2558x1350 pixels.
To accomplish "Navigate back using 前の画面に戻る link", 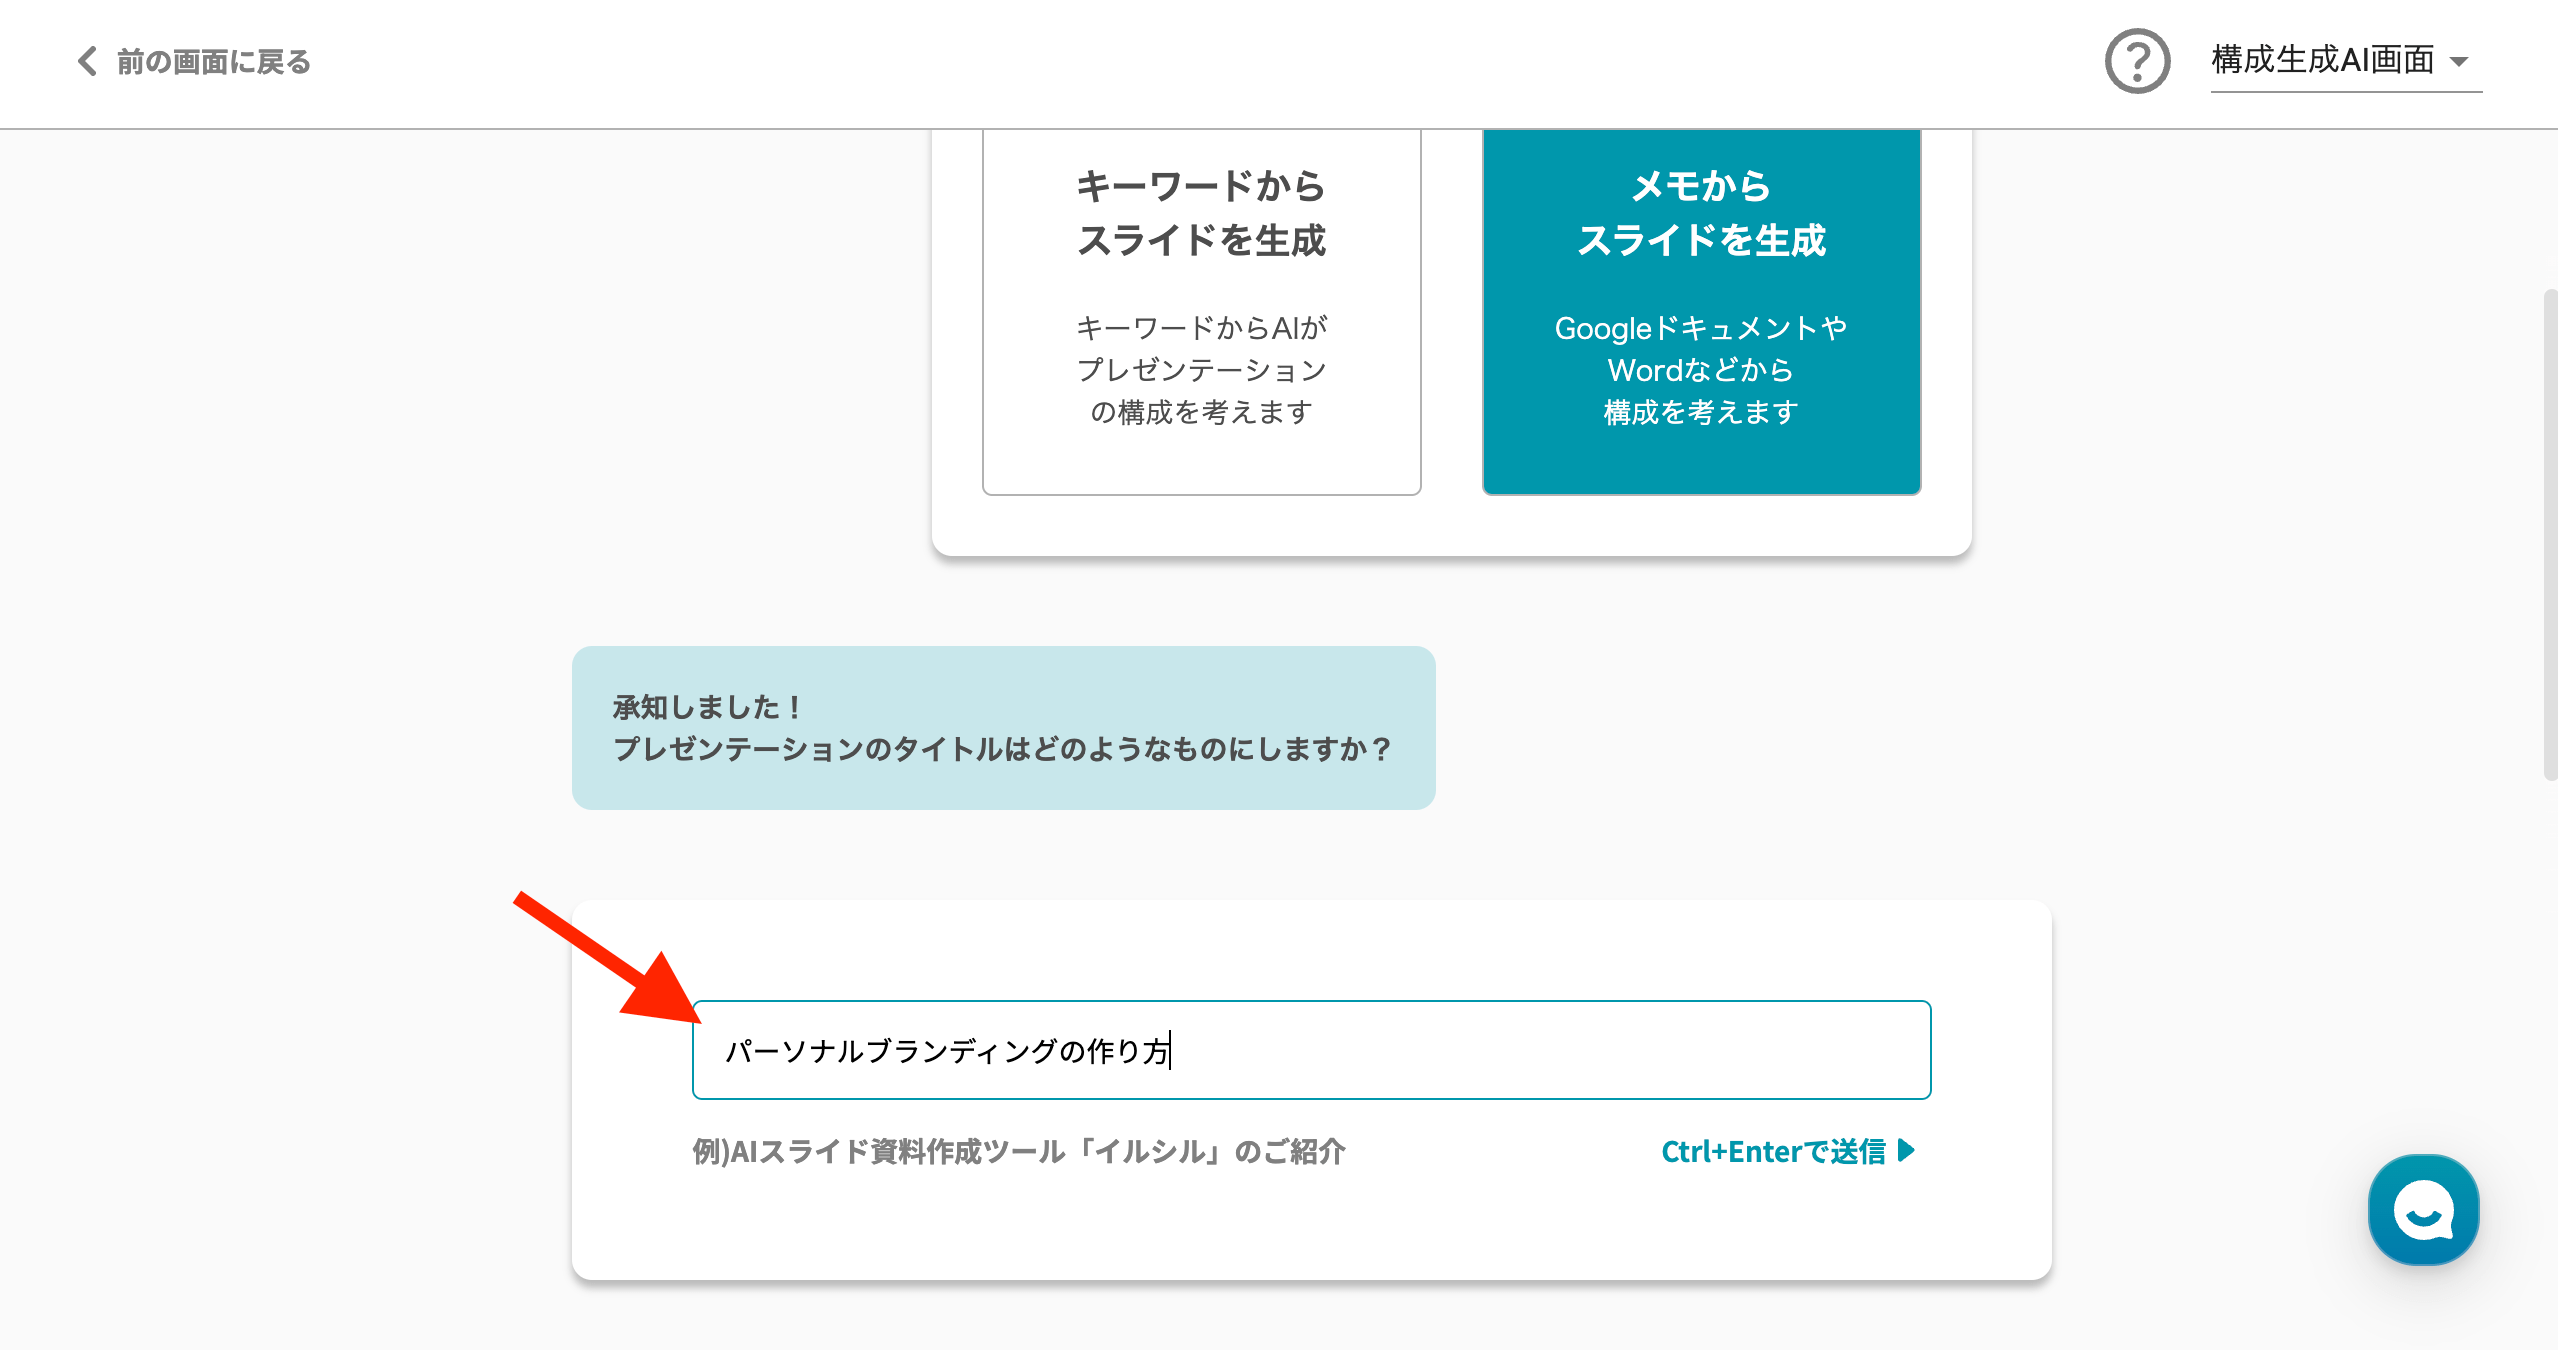I will [x=189, y=61].
